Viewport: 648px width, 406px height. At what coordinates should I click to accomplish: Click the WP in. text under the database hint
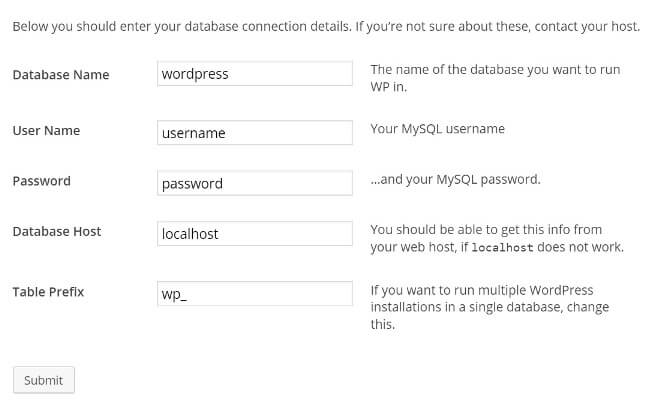[x=388, y=87]
